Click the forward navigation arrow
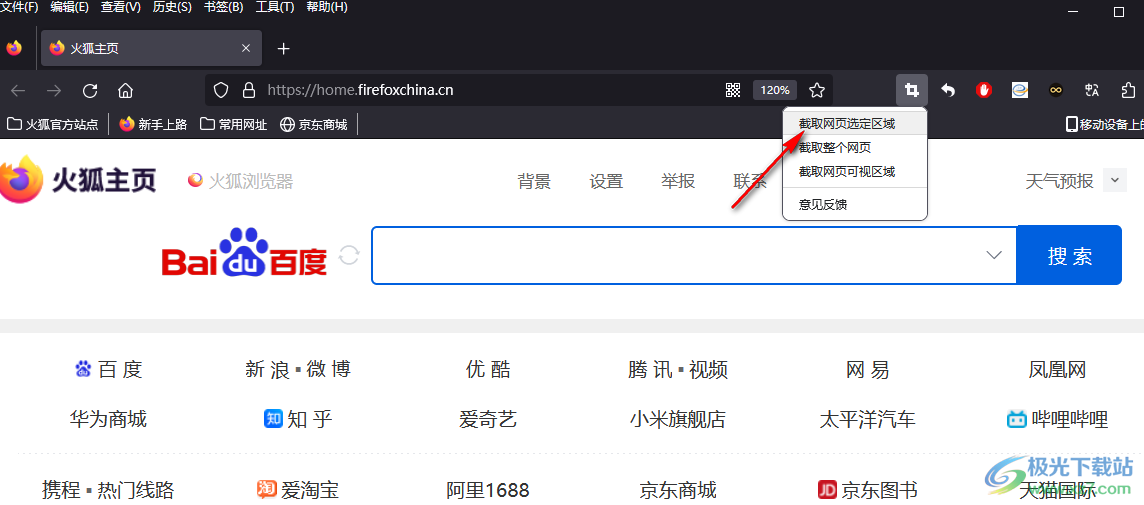The image size is (1144, 505). pos(54,90)
